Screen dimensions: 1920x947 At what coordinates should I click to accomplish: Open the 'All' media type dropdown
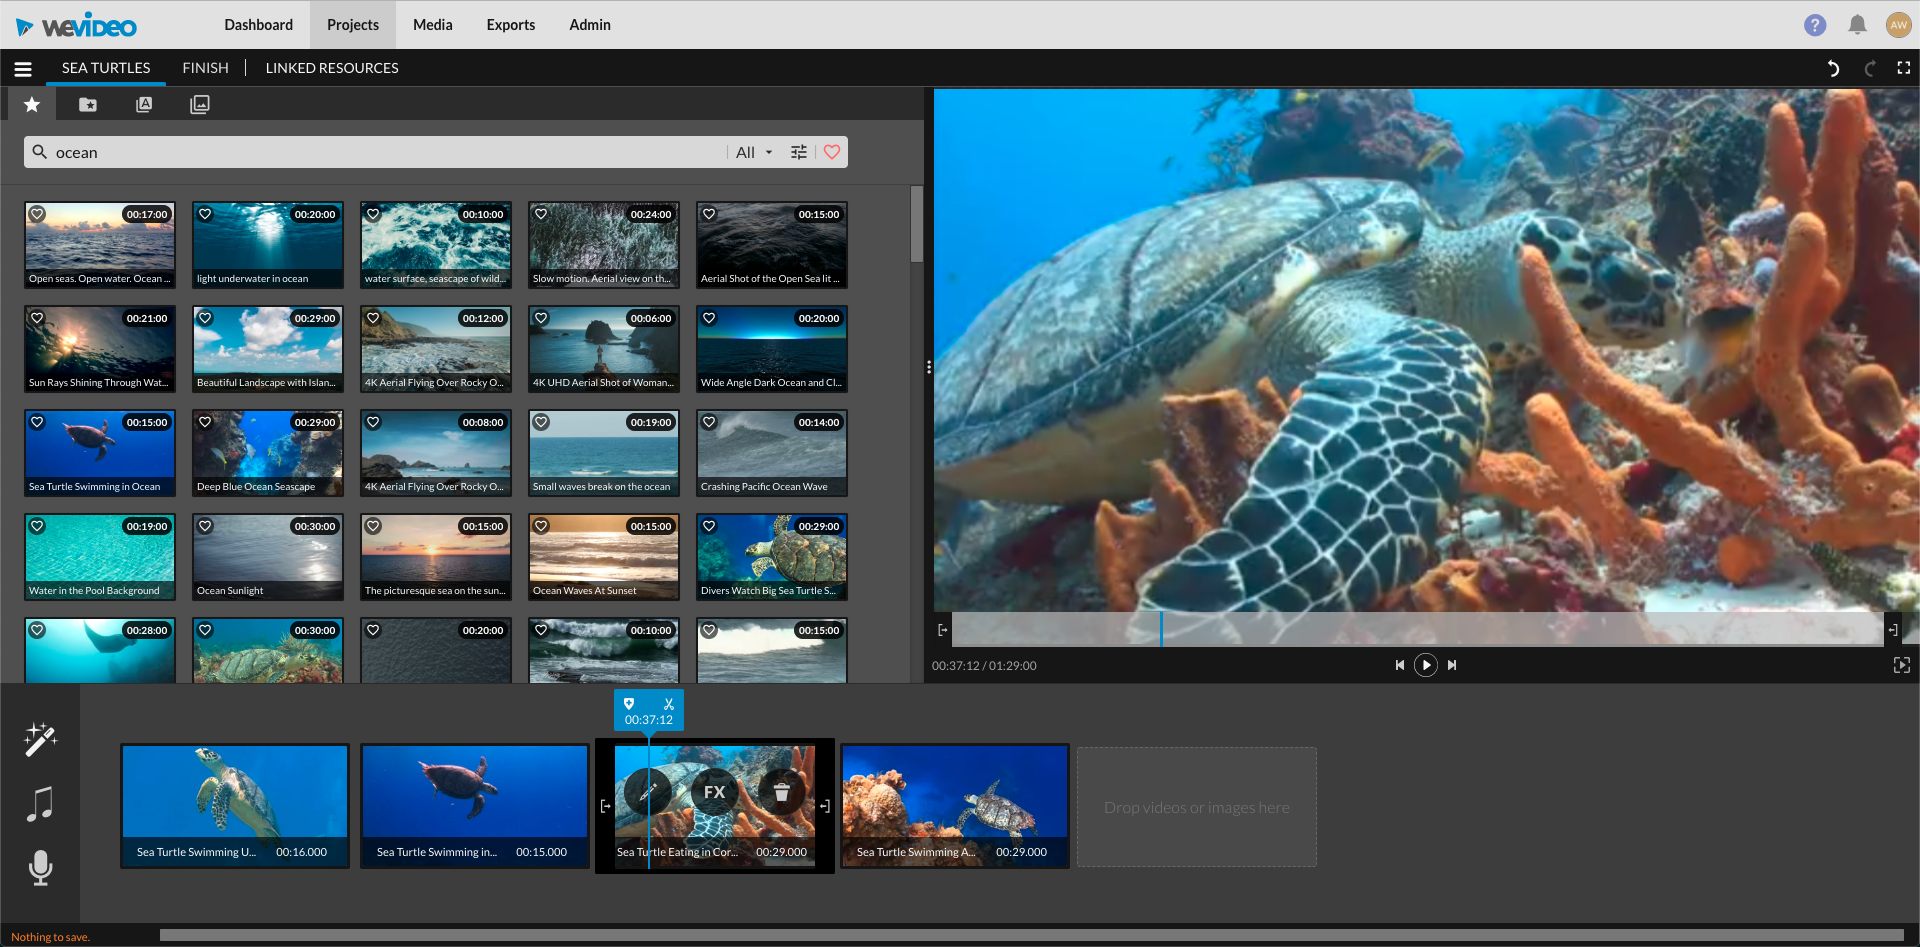pyautogui.click(x=752, y=151)
